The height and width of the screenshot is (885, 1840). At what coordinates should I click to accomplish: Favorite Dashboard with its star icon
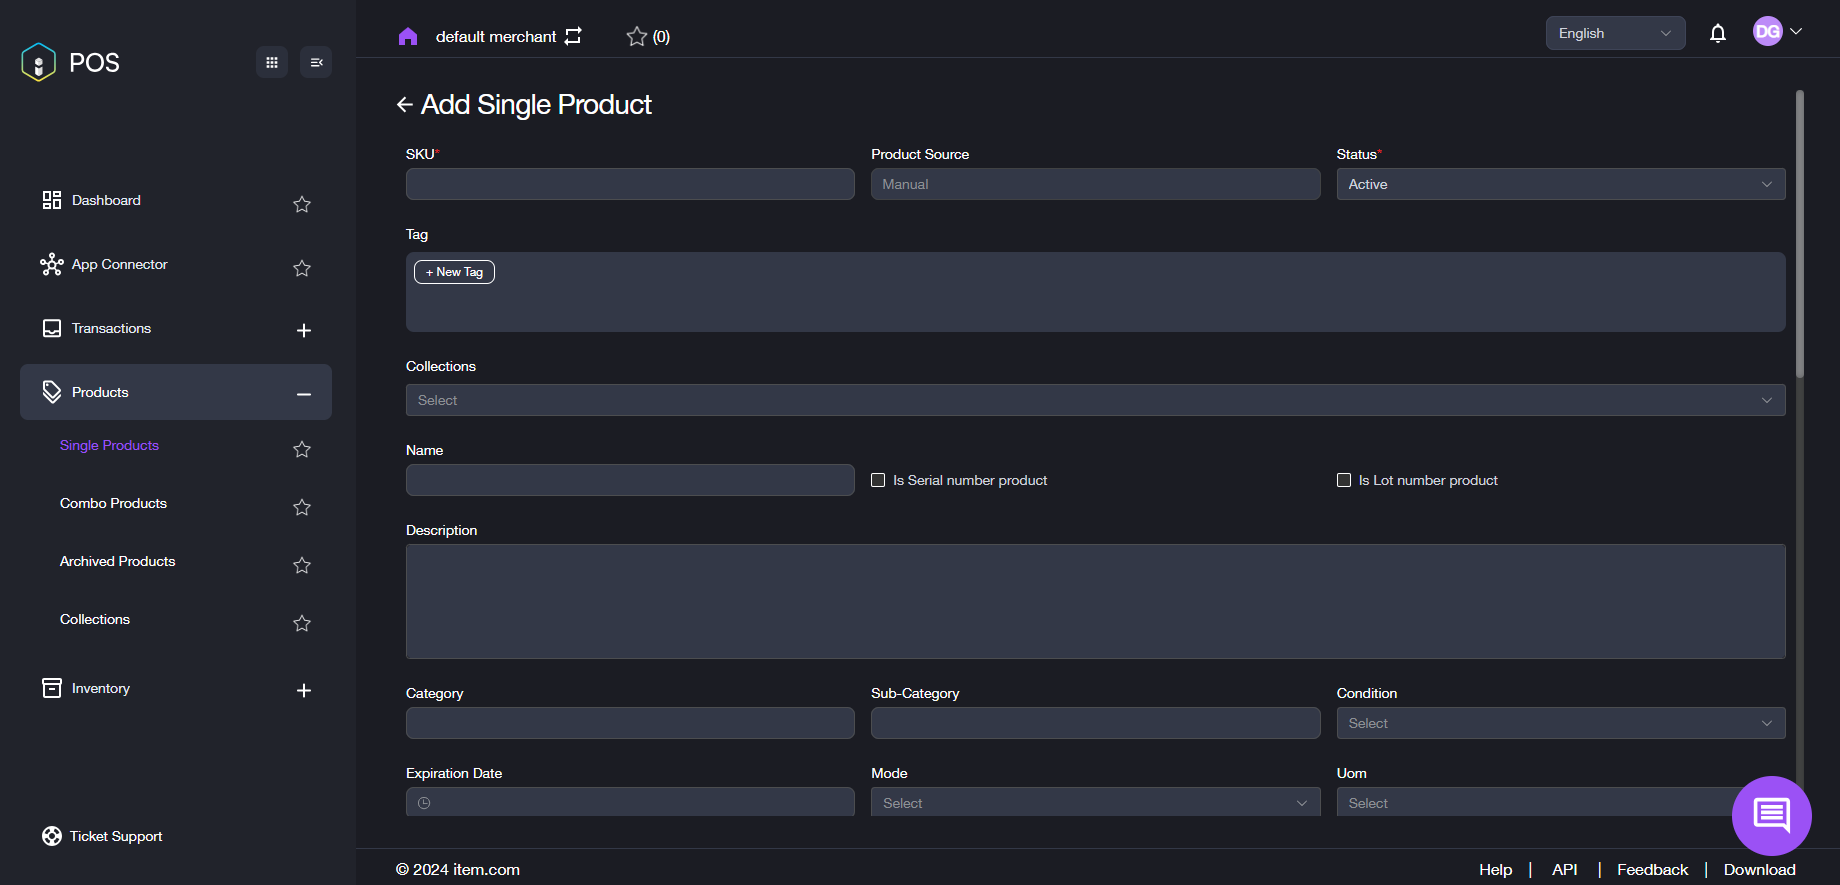point(302,204)
